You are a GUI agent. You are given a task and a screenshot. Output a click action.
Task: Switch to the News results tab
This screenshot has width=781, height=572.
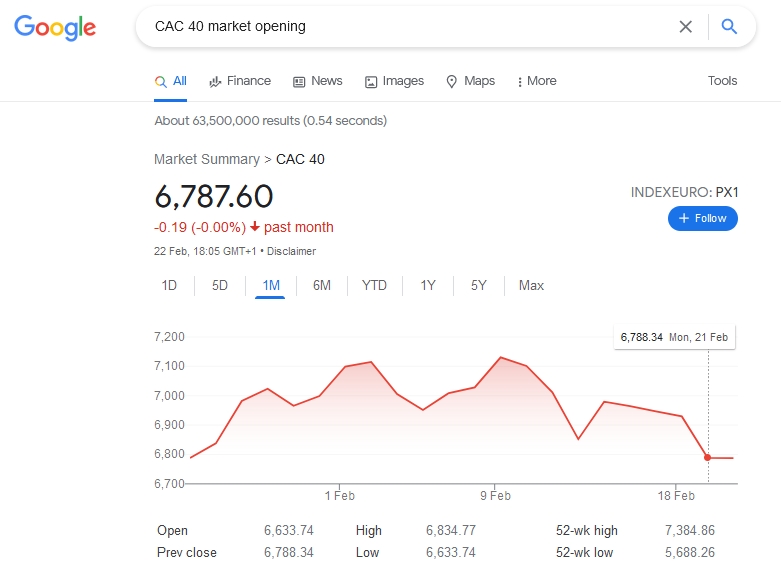coord(317,81)
